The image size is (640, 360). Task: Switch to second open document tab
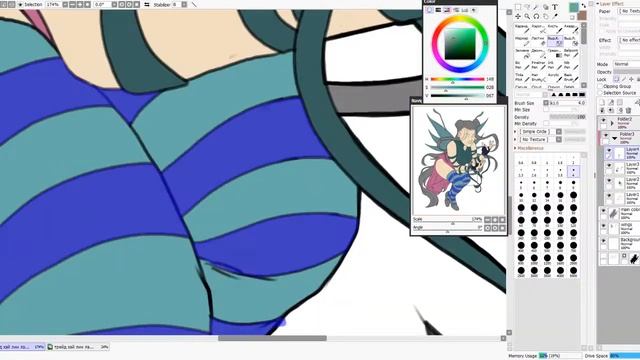point(78,347)
